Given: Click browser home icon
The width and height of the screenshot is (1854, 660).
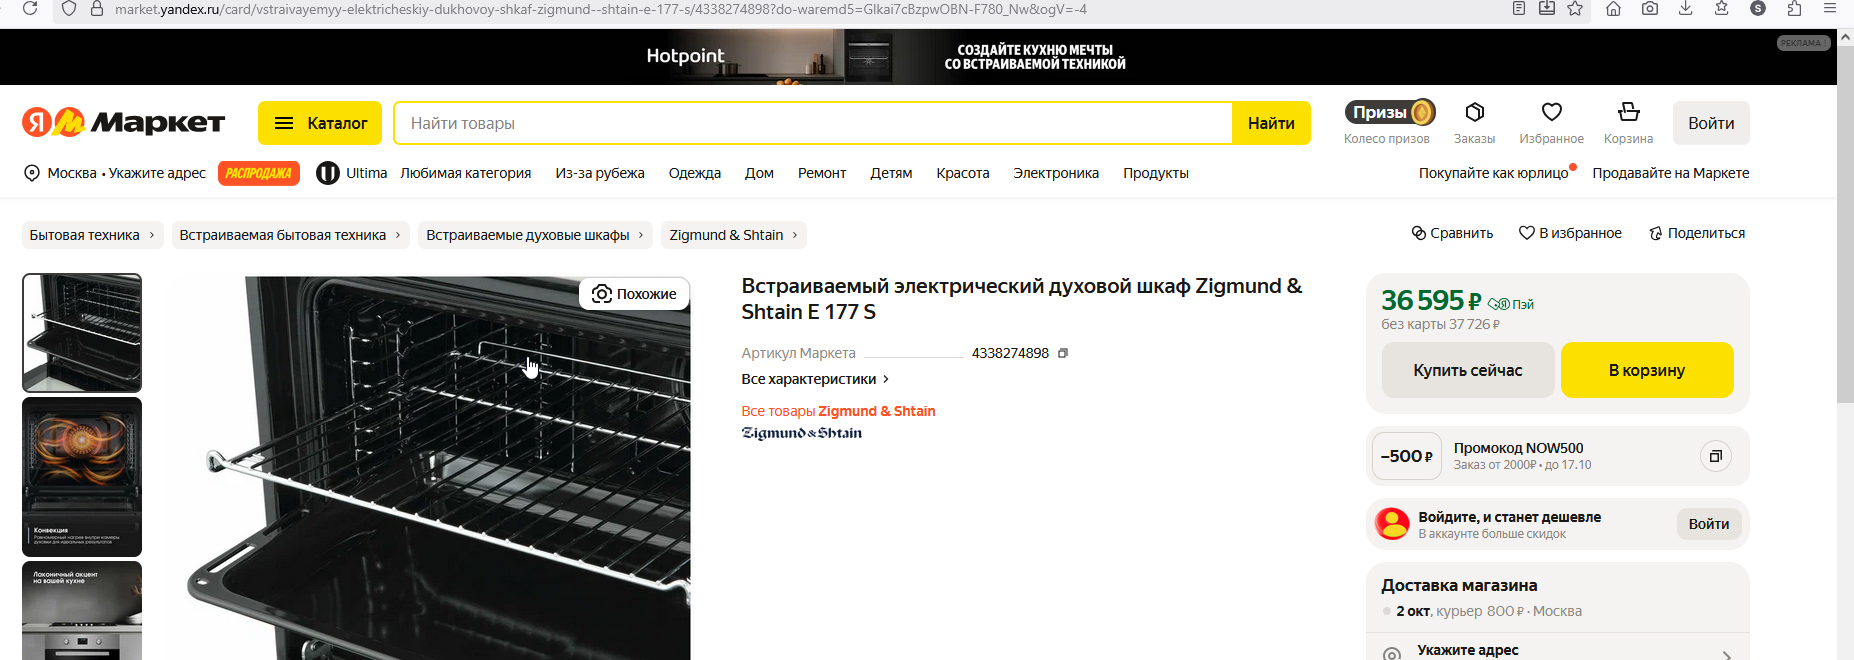Looking at the screenshot, I should [x=1613, y=9].
